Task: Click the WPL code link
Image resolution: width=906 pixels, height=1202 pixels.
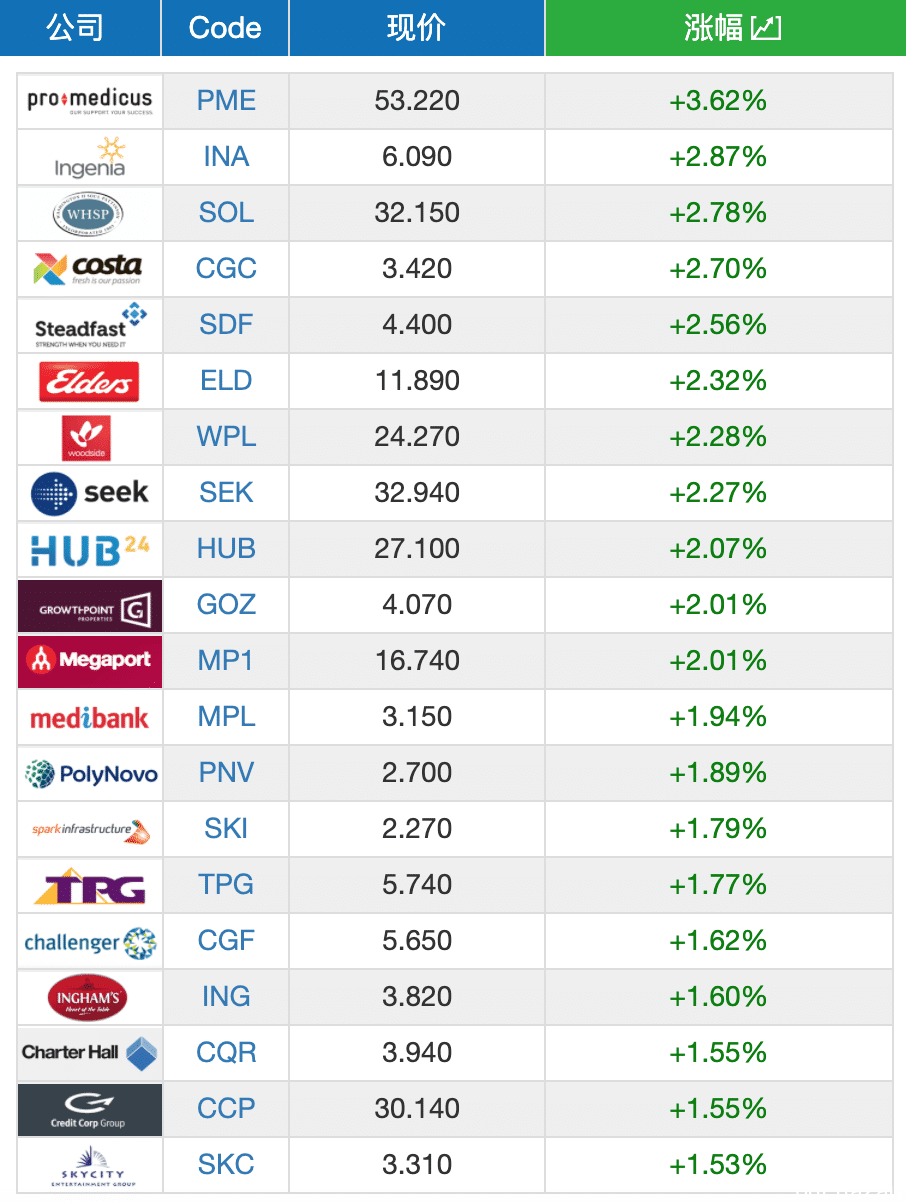Action: pos(226,437)
